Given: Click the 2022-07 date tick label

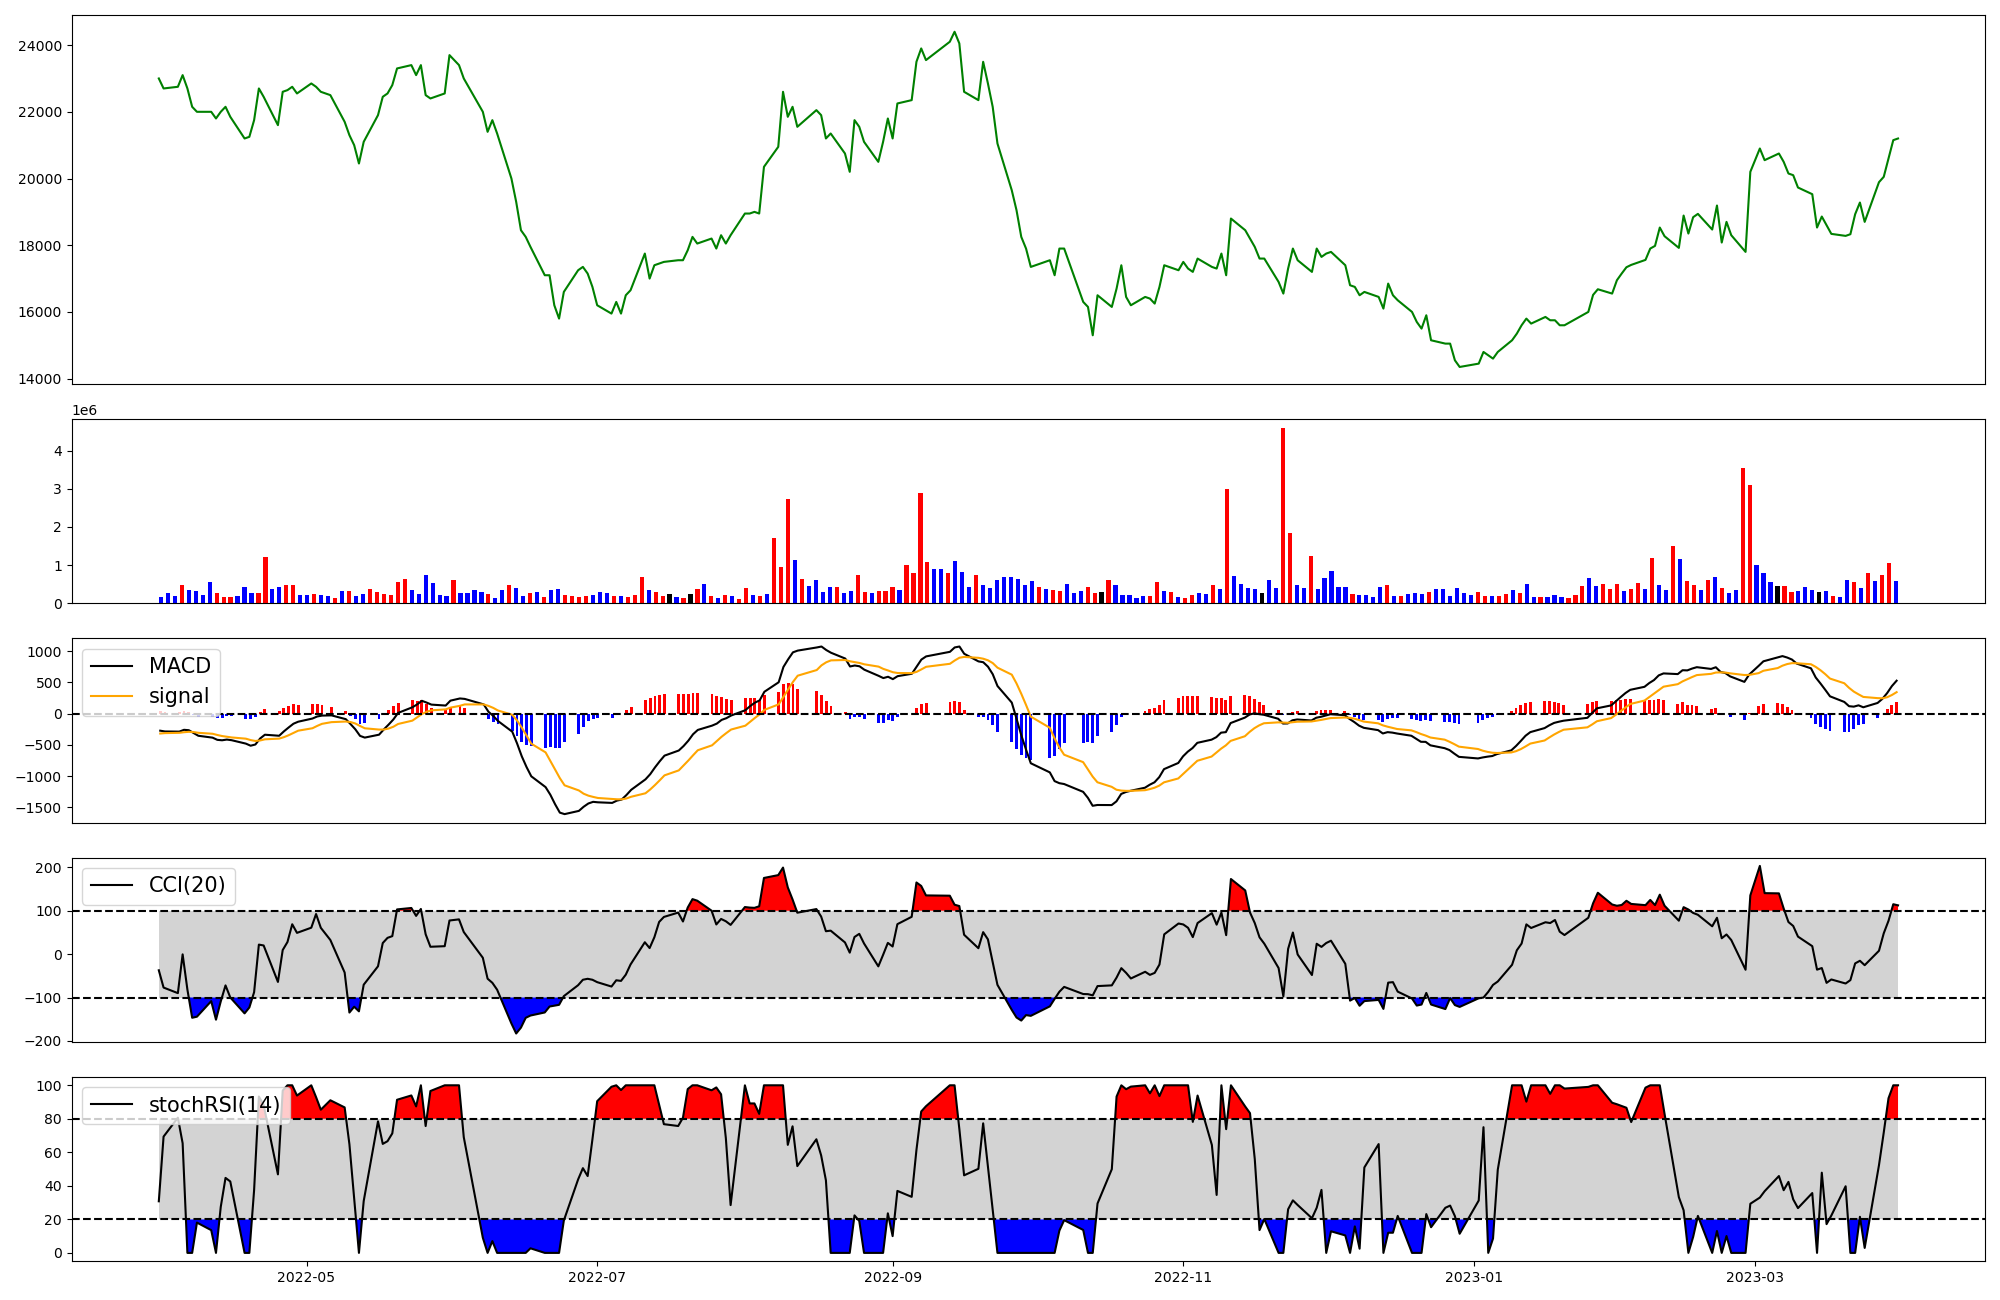Looking at the screenshot, I should point(597,1277).
